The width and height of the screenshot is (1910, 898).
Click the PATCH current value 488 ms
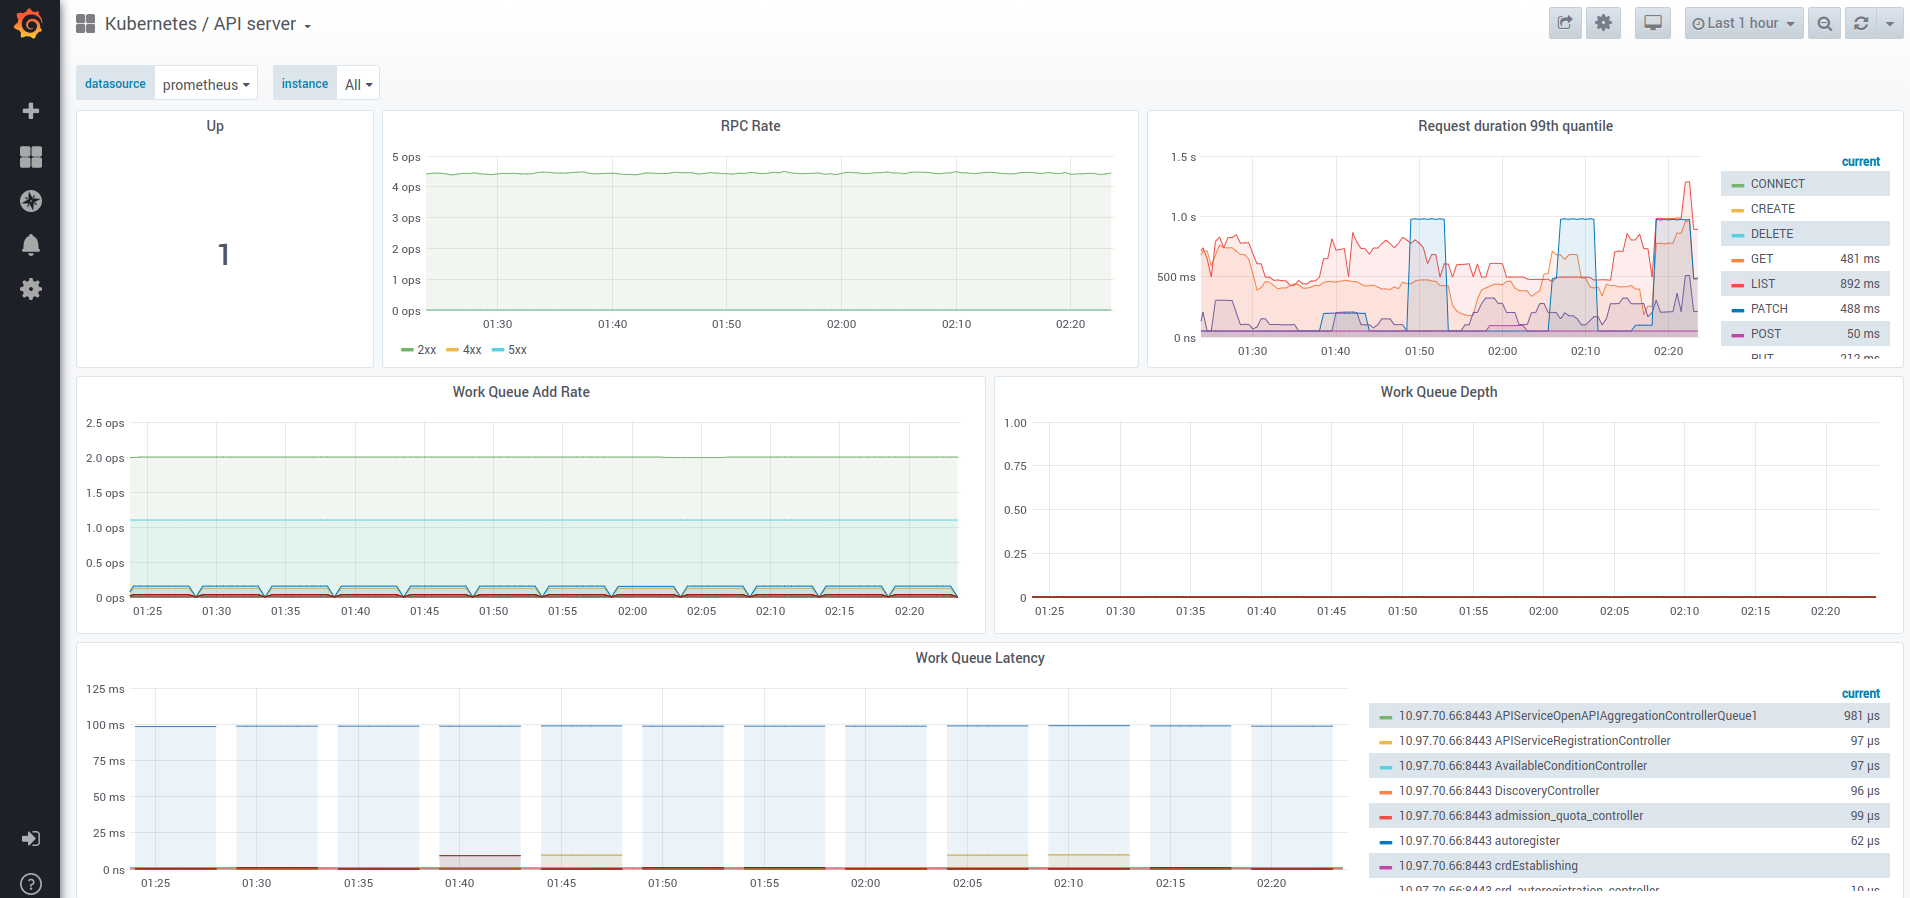1859,309
